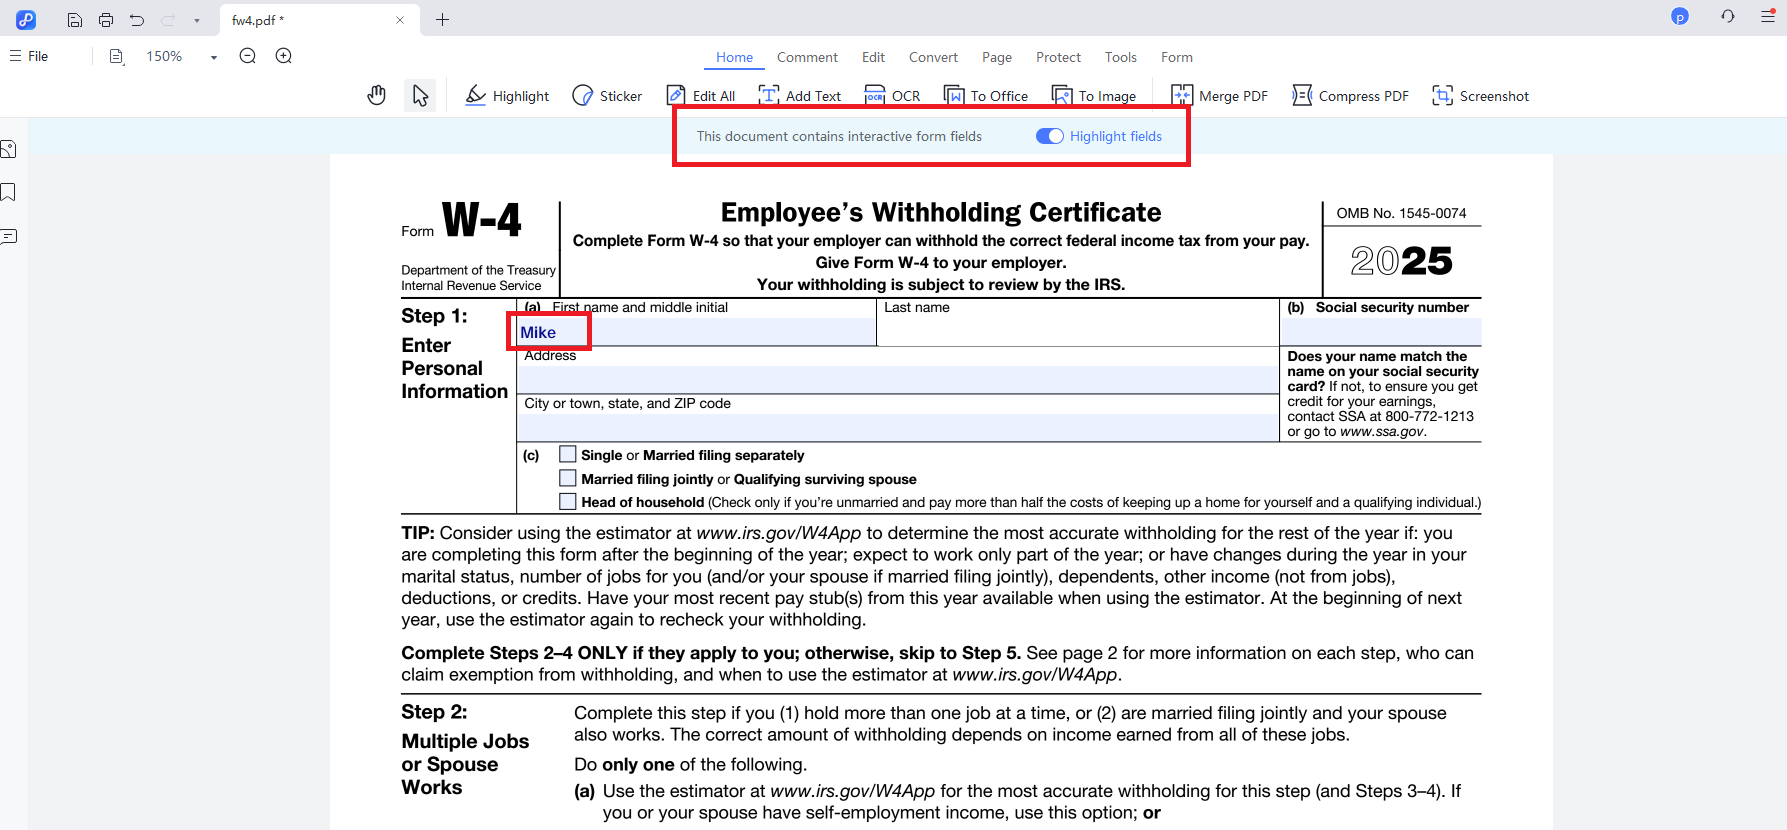Screen dimensions: 1787x830
Task: Switch to the Home tab
Action: tap(734, 57)
